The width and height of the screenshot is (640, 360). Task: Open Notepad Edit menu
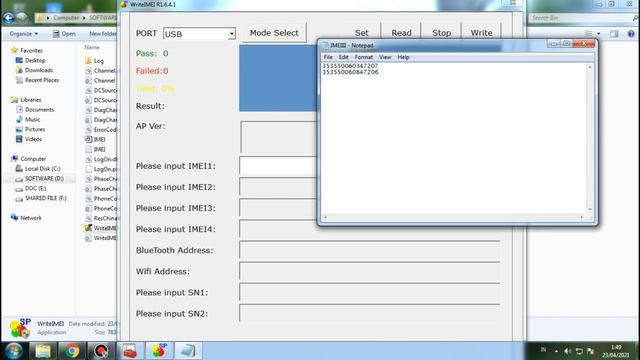[343, 57]
